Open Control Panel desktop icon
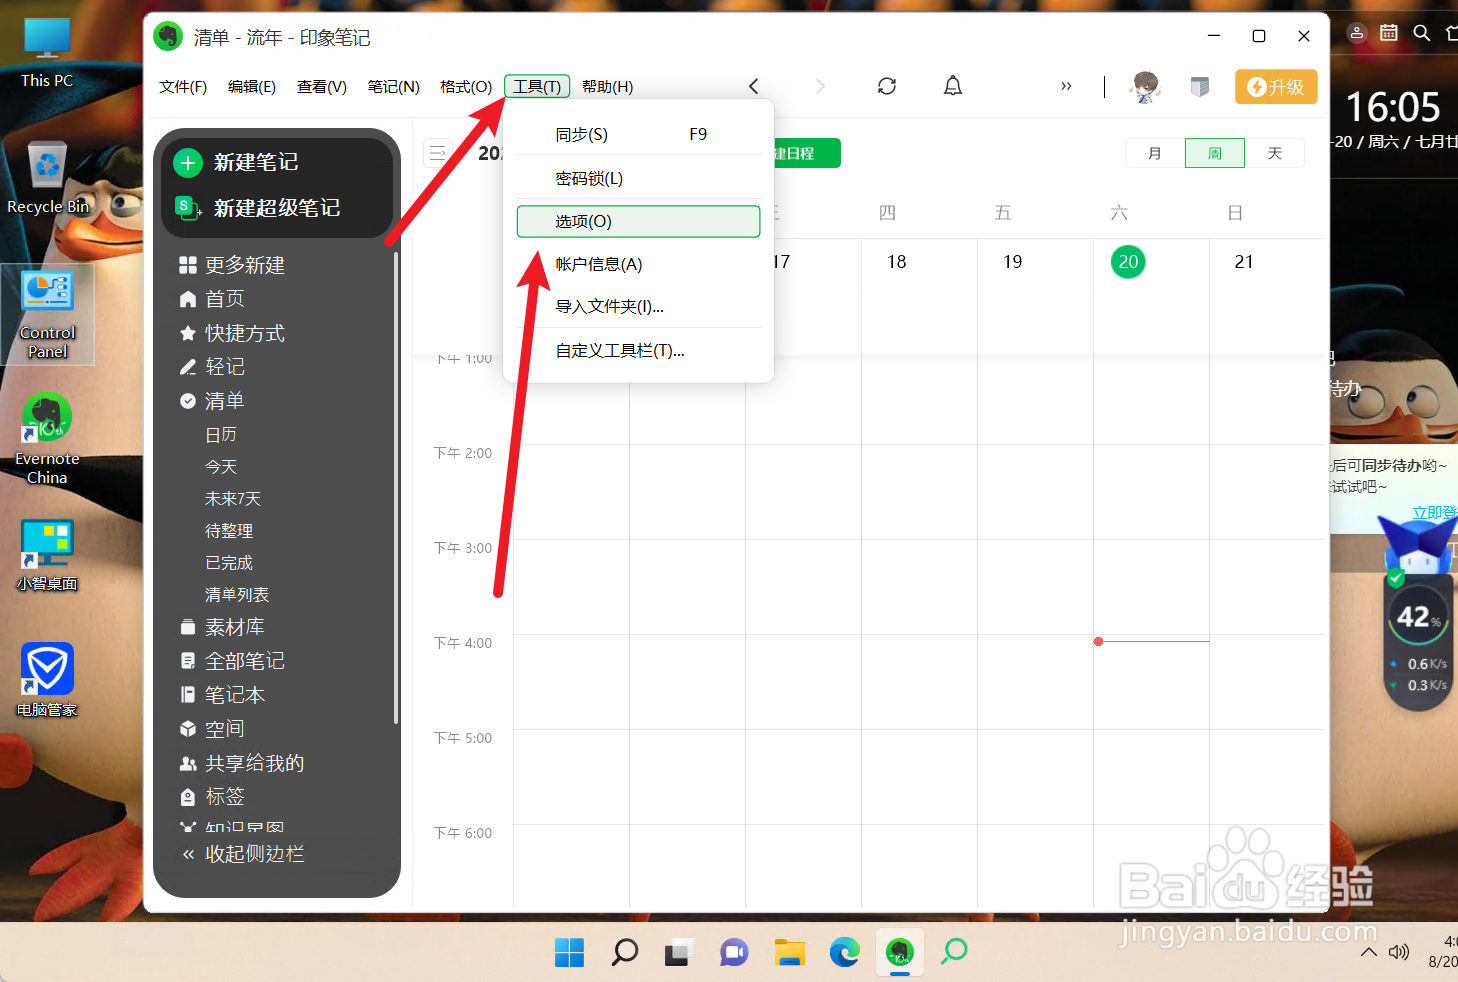This screenshot has height=982, width=1458. click(47, 314)
